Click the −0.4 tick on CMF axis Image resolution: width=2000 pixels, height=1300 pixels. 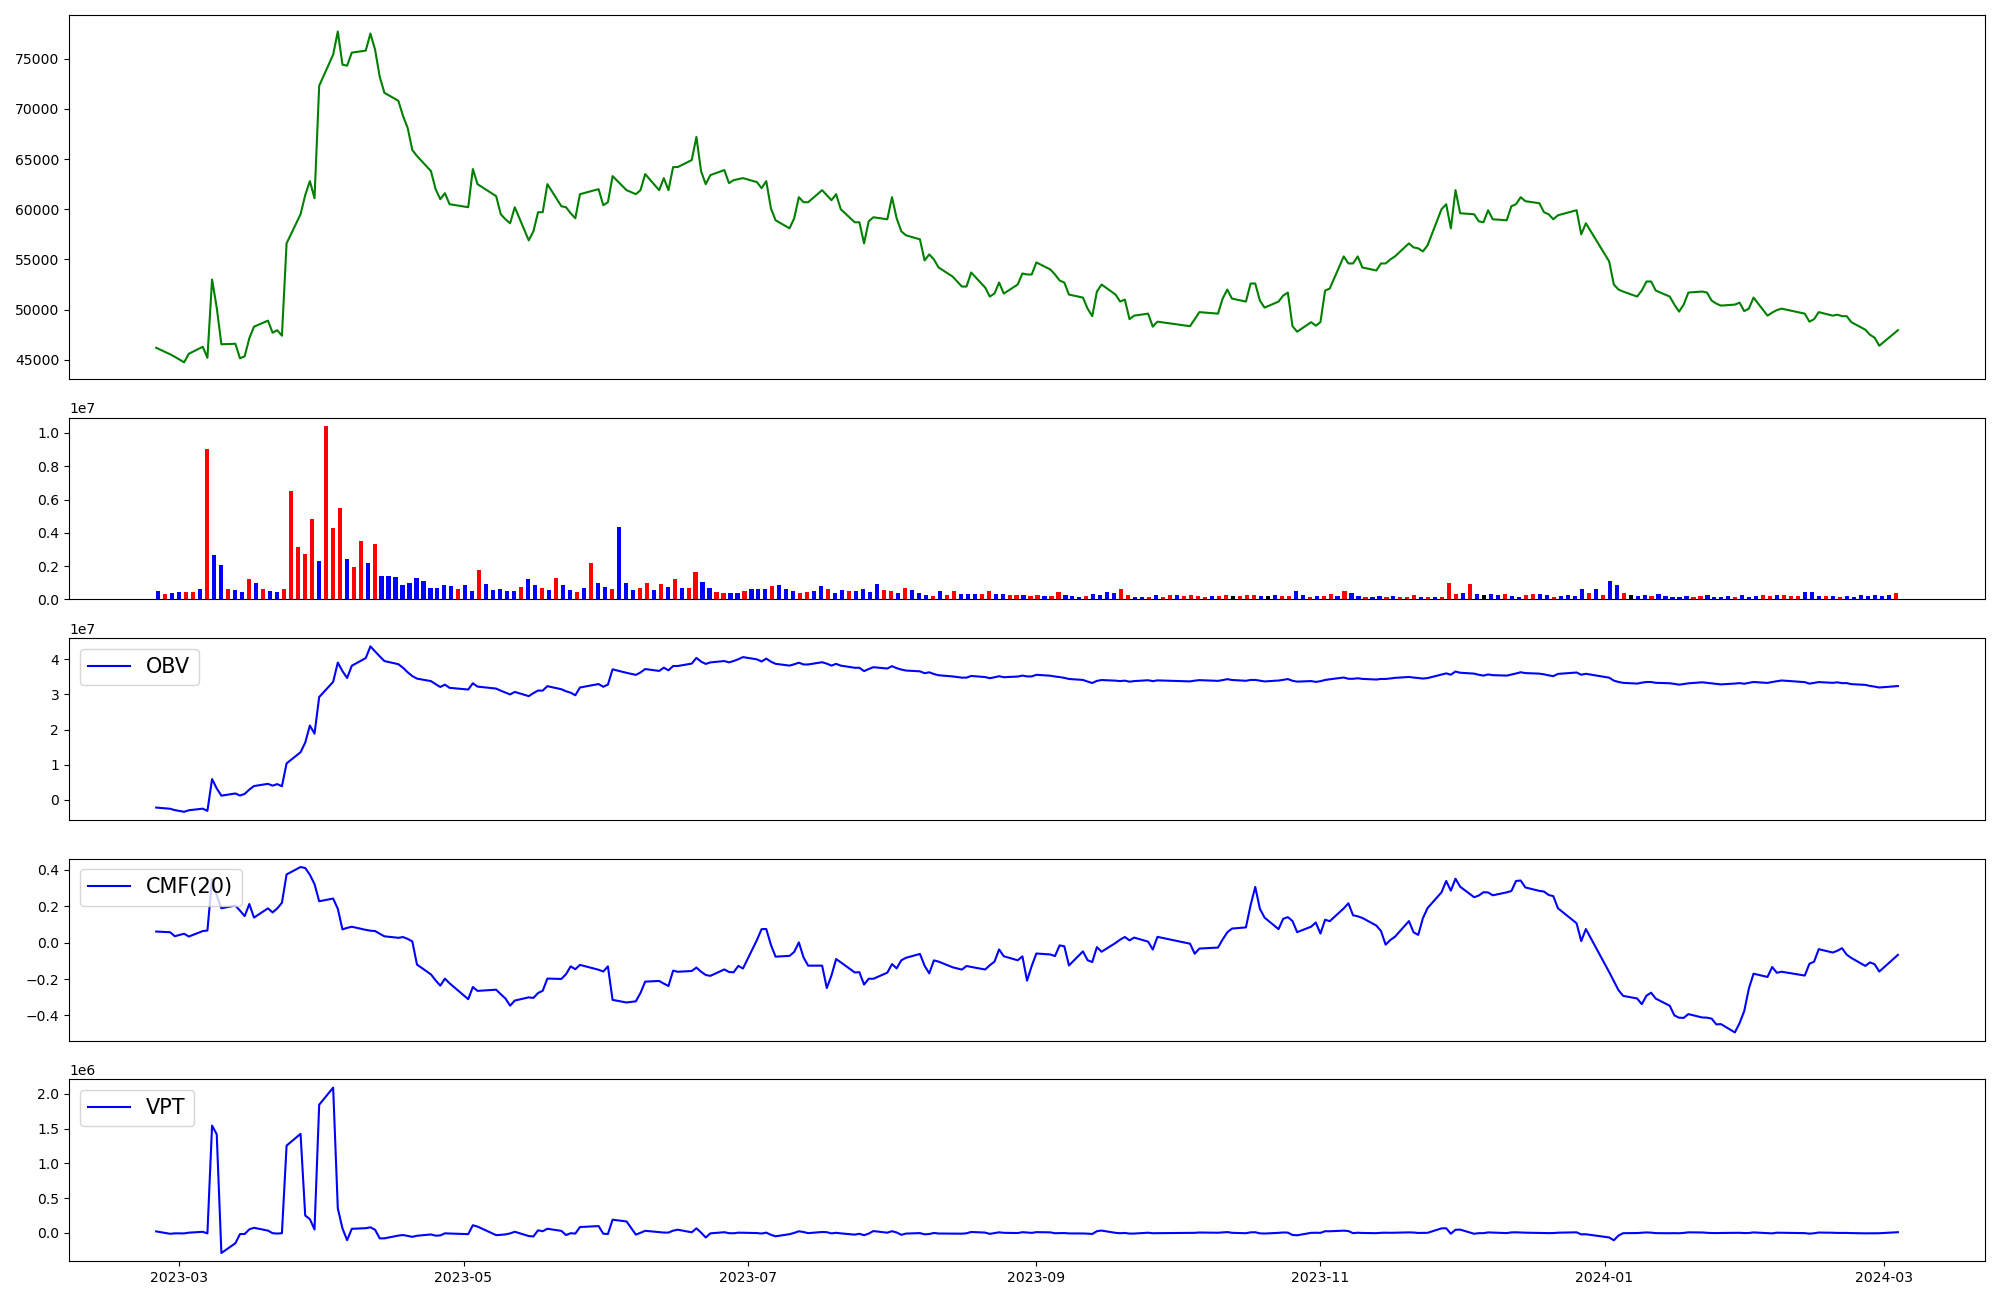pos(42,1016)
